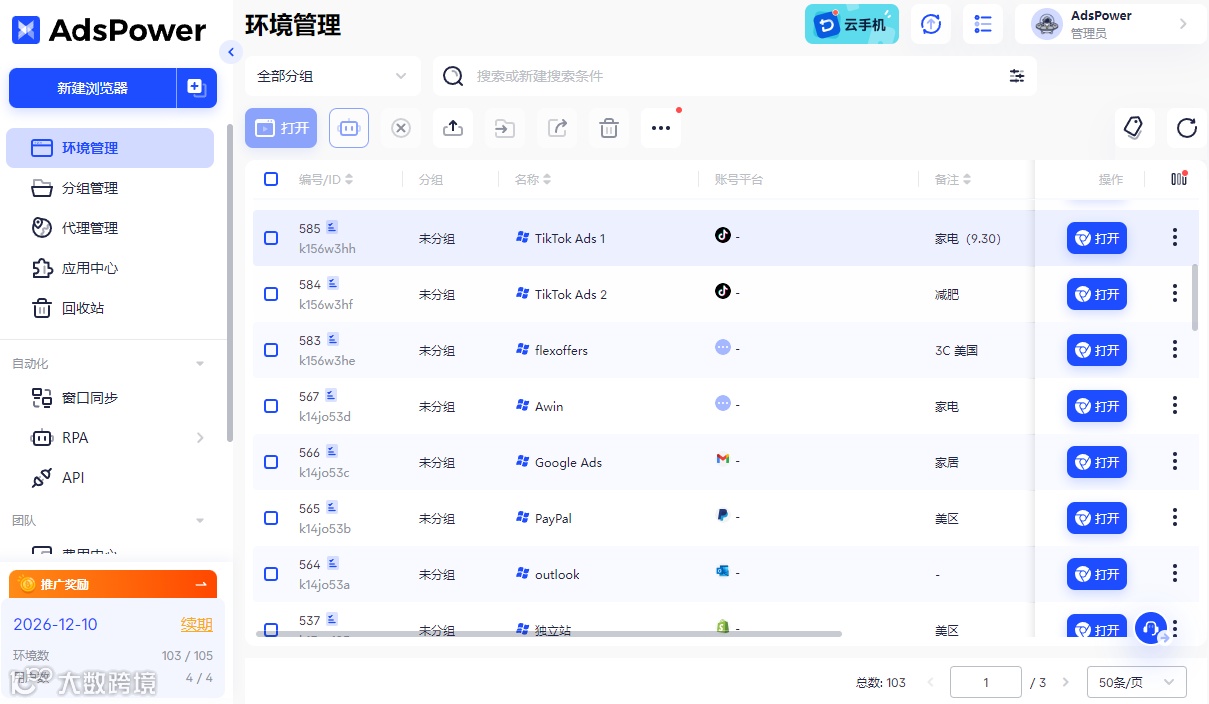Open 环境管理 in the sidebar
Viewport: 1209px width, 704px height.
110,148
